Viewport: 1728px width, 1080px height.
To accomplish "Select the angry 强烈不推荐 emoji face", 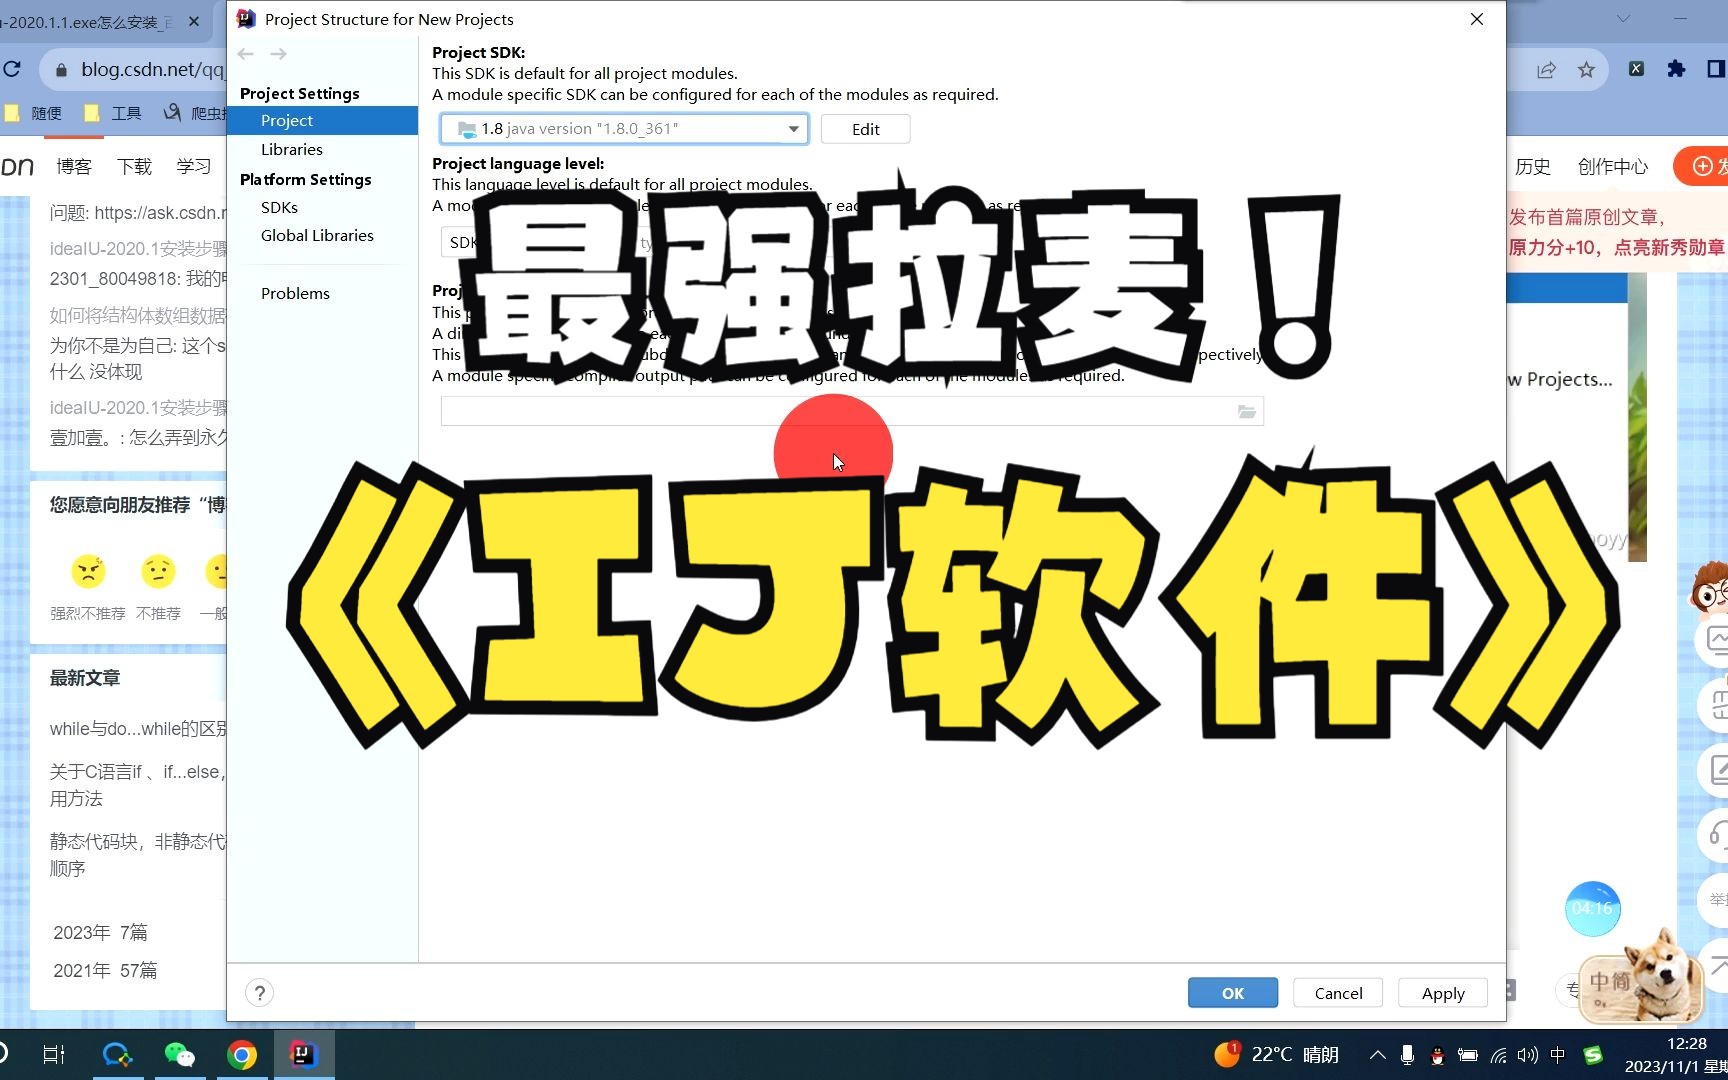I will [x=88, y=571].
